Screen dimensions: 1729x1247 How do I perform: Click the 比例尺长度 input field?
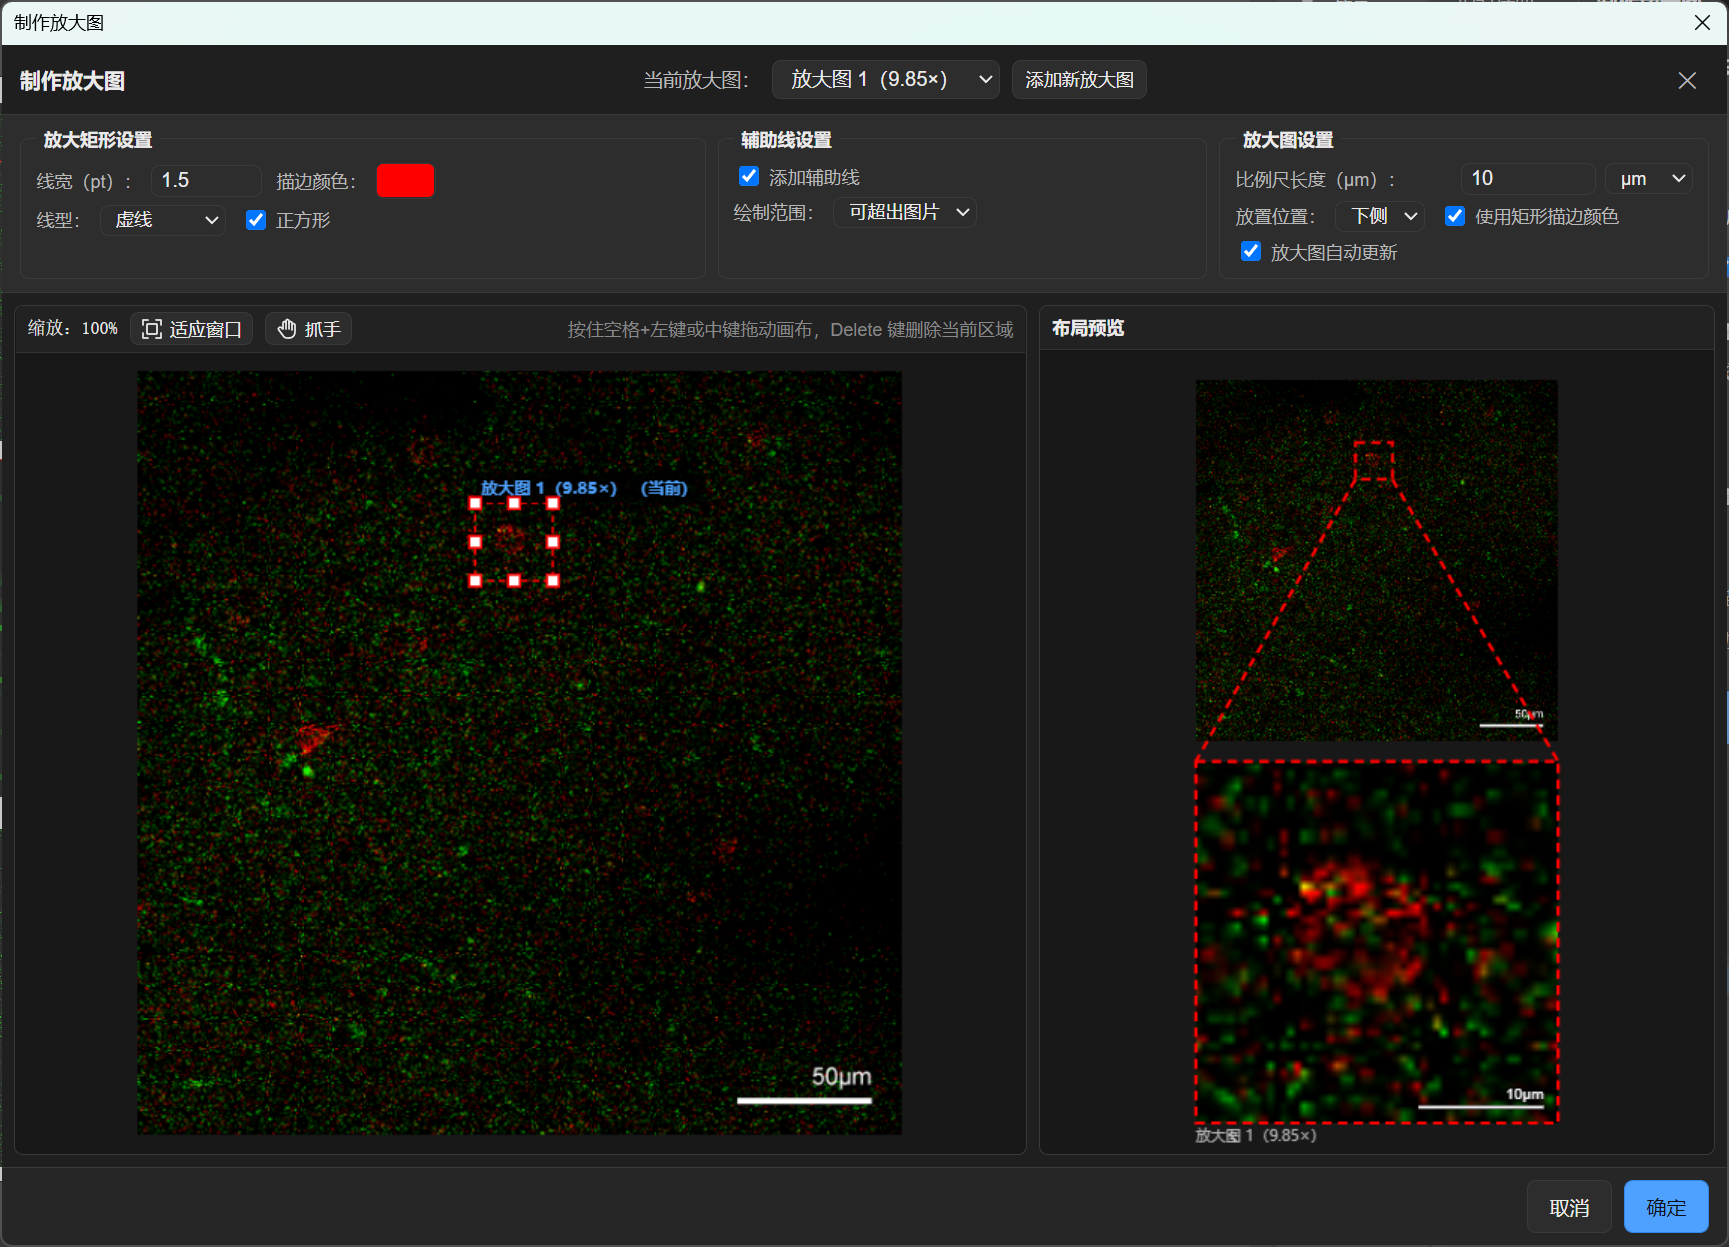pos(1527,179)
